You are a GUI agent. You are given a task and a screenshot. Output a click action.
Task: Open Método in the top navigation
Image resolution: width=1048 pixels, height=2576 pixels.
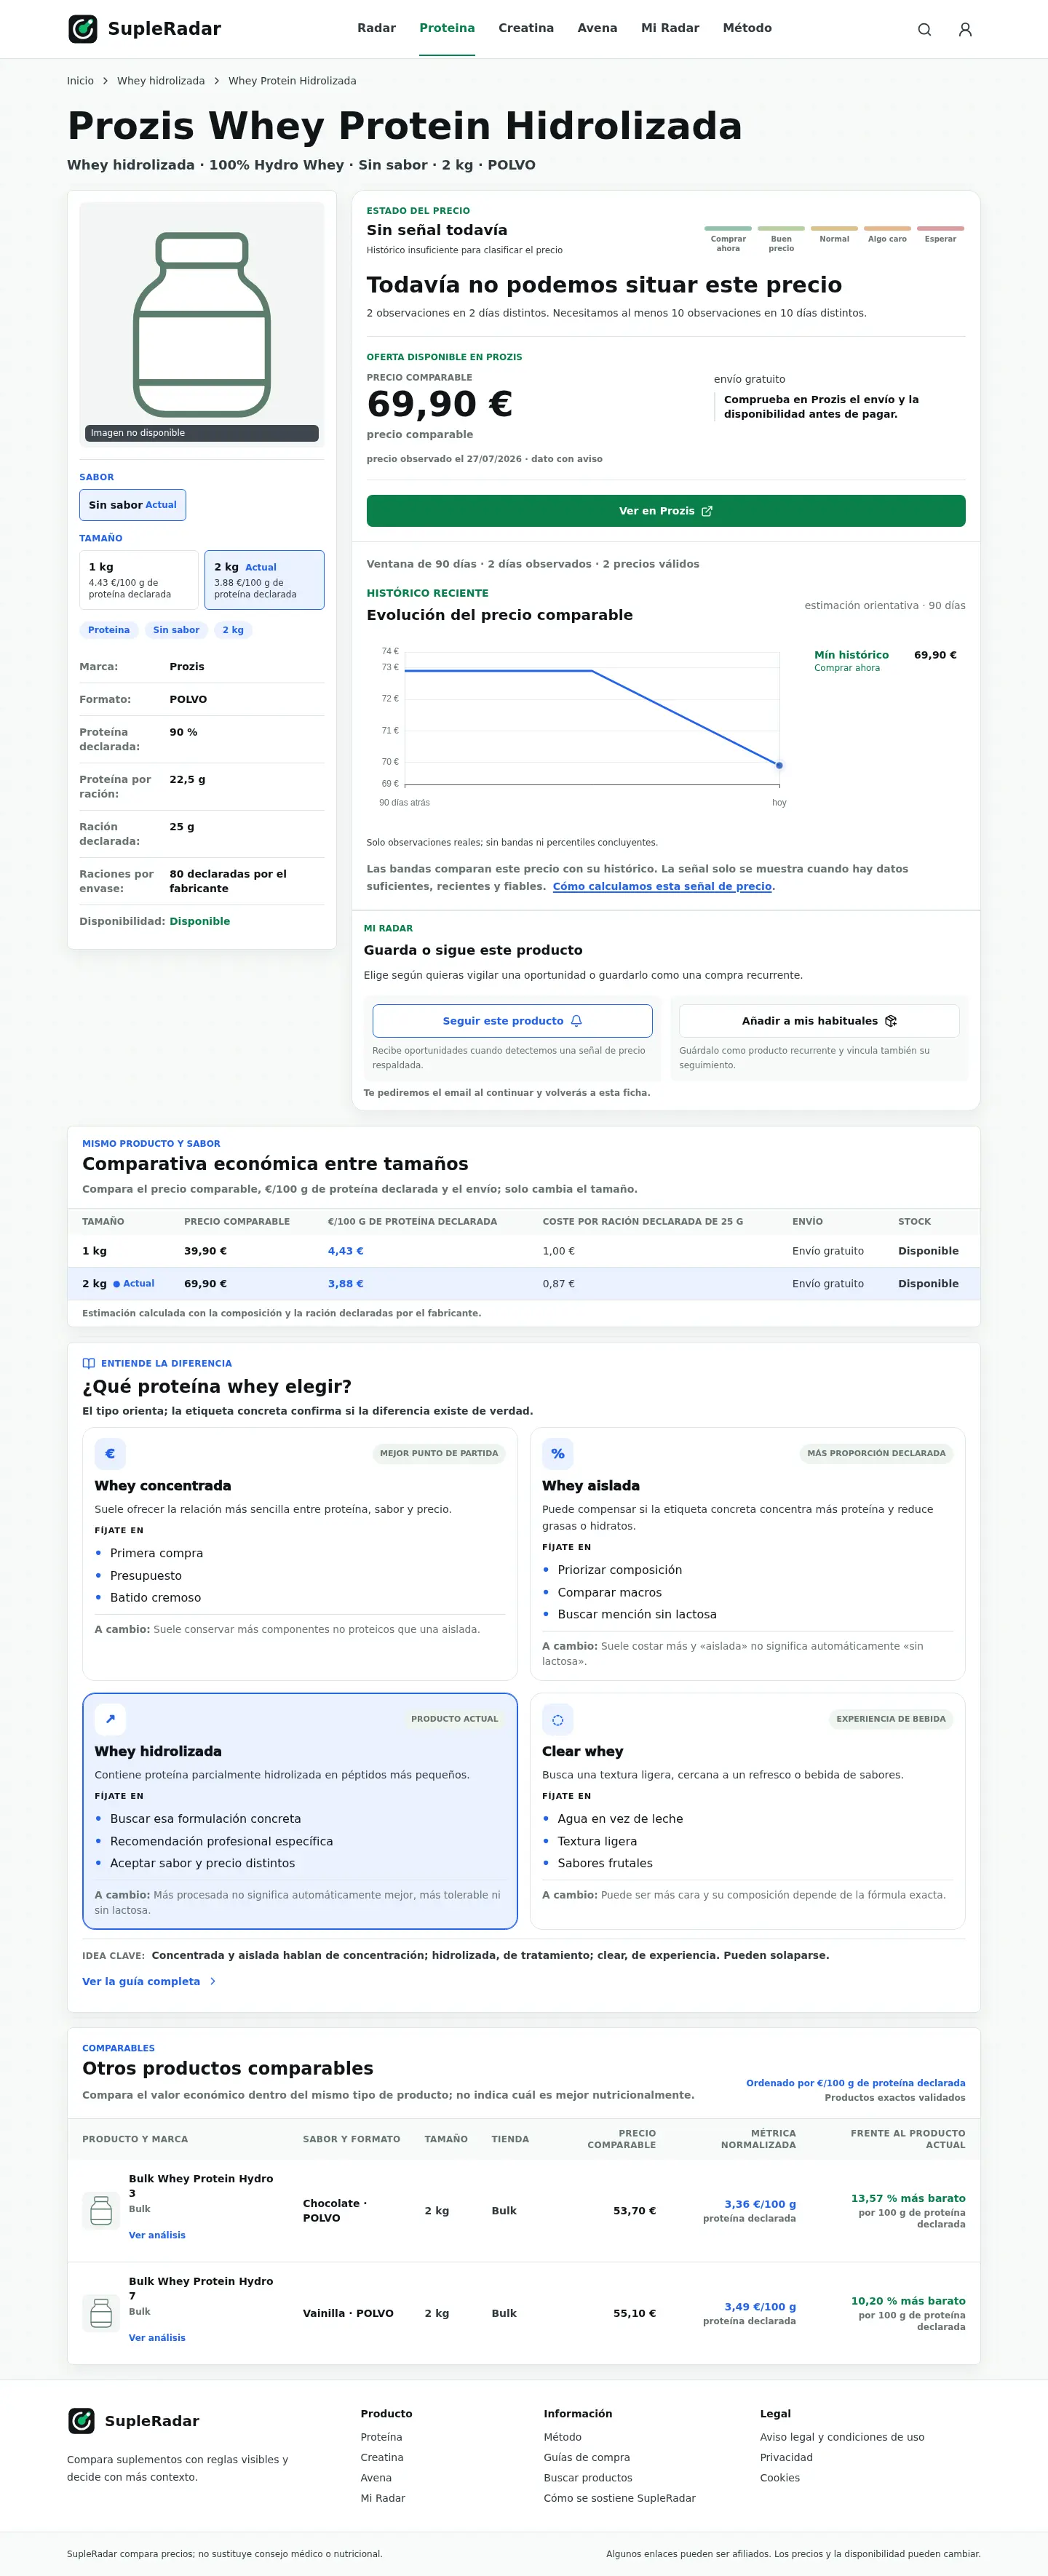(747, 28)
